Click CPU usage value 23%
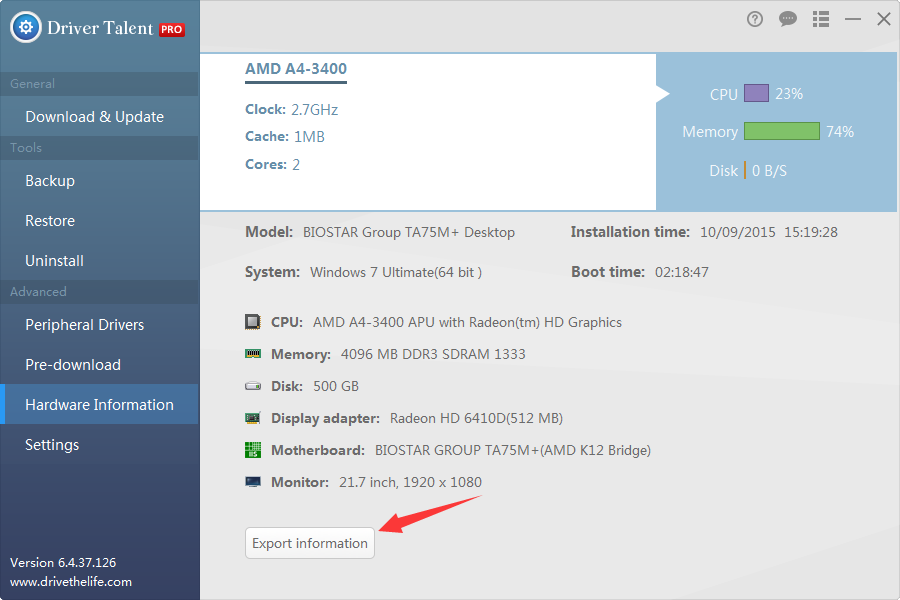This screenshot has width=900, height=600. pyautogui.click(x=789, y=94)
